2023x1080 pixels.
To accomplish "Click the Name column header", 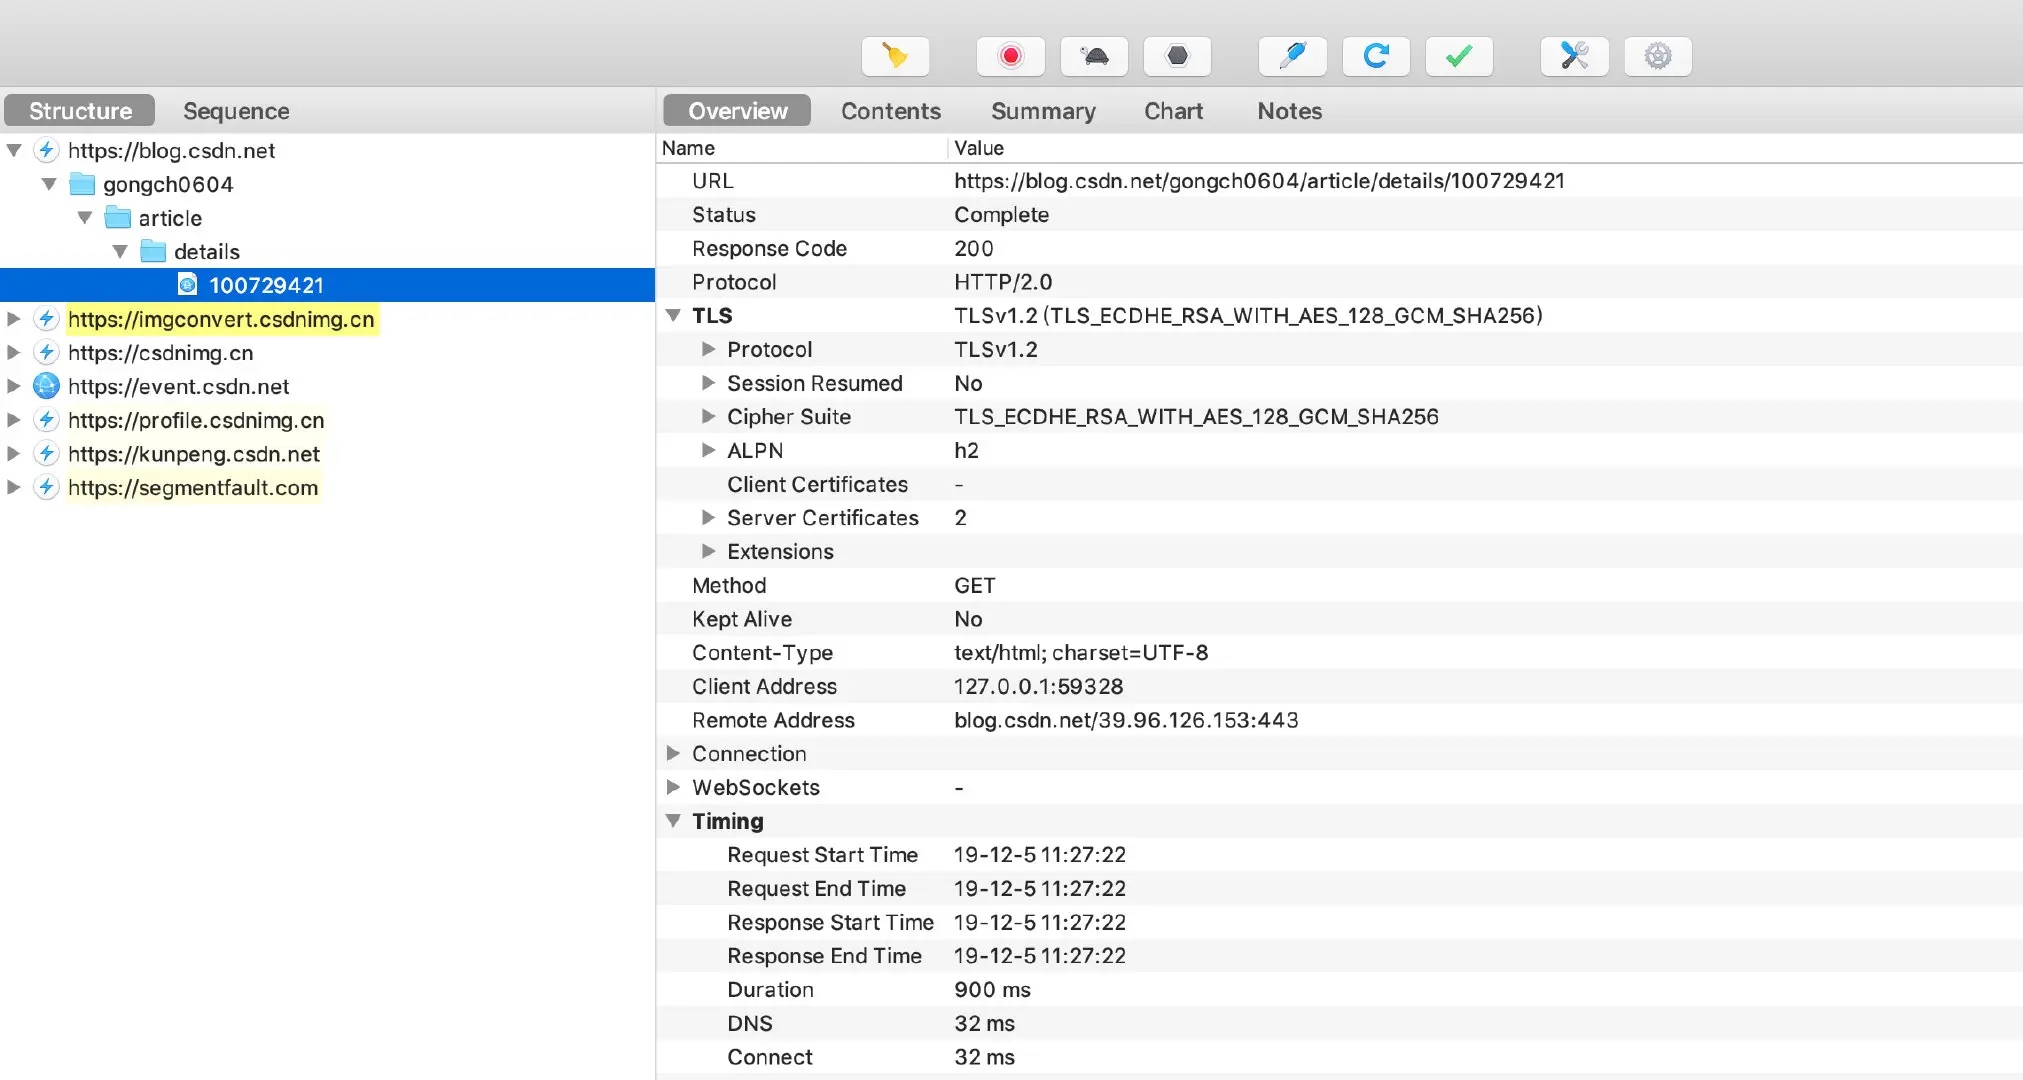I will click(802, 148).
